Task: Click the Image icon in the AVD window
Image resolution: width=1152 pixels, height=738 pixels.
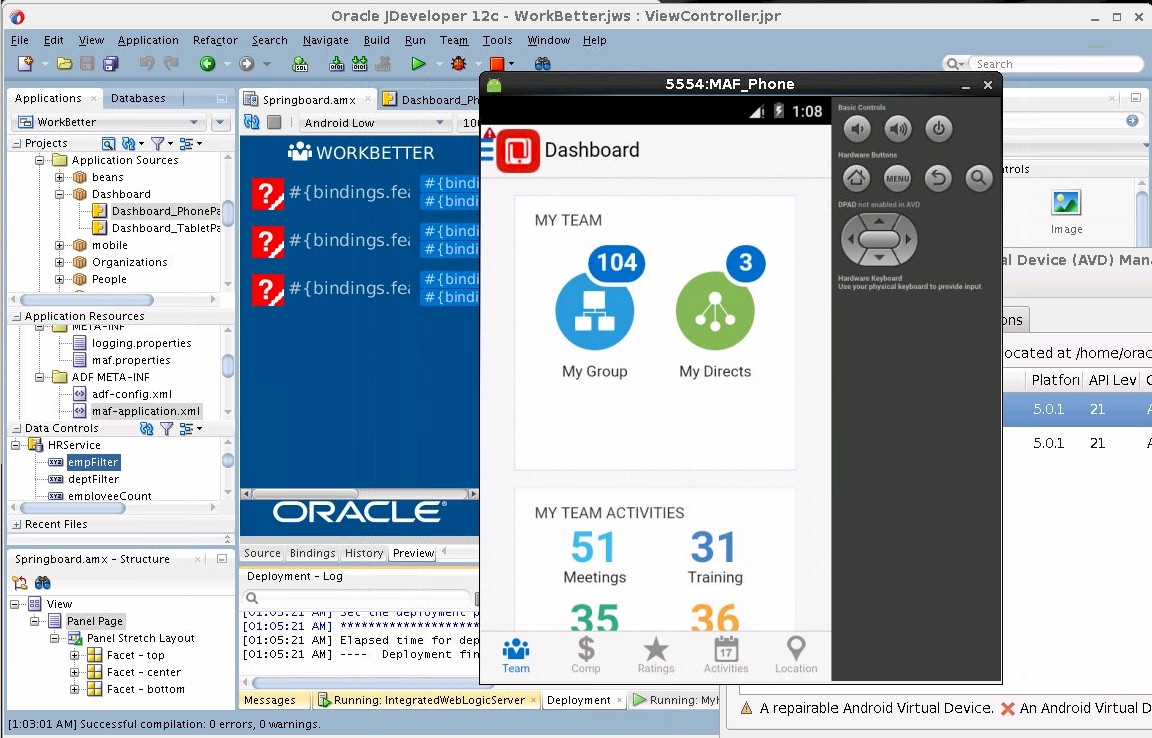Action: [1066, 203]
